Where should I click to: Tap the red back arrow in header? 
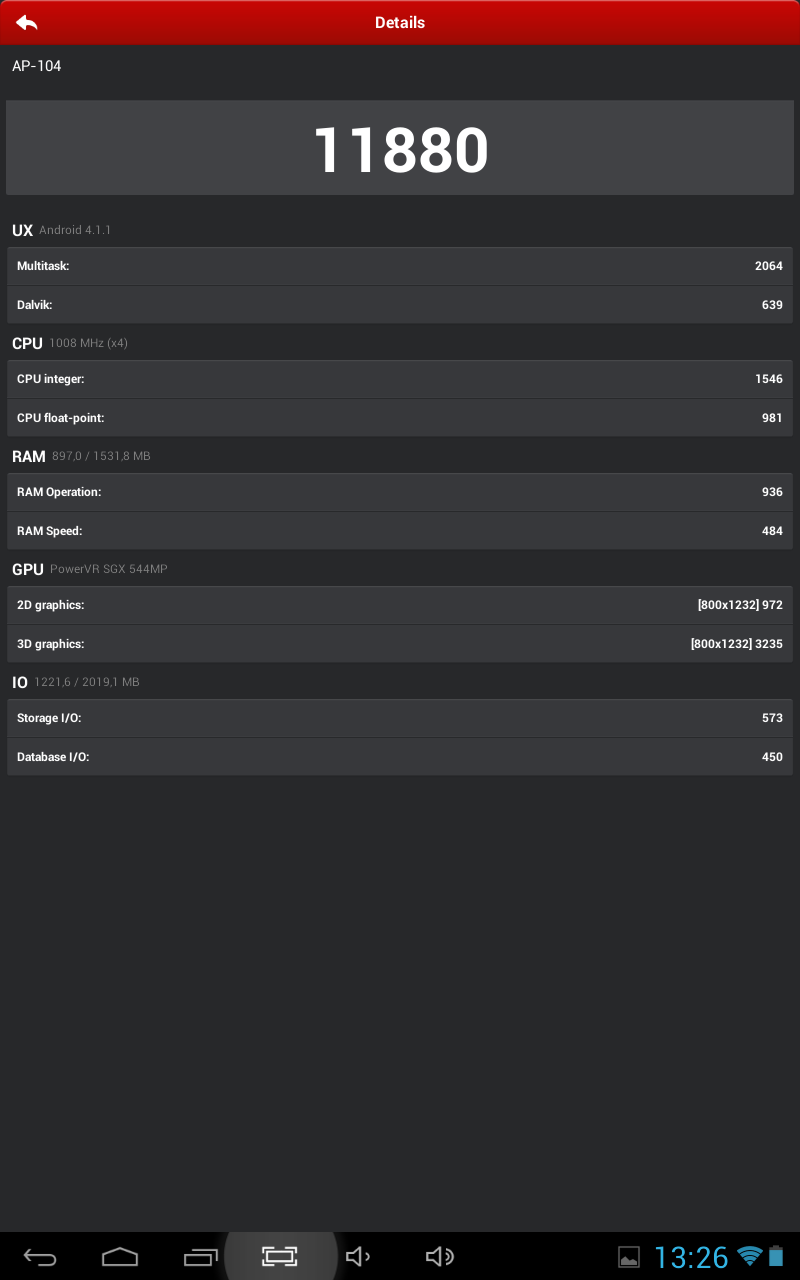coord(27,22)
